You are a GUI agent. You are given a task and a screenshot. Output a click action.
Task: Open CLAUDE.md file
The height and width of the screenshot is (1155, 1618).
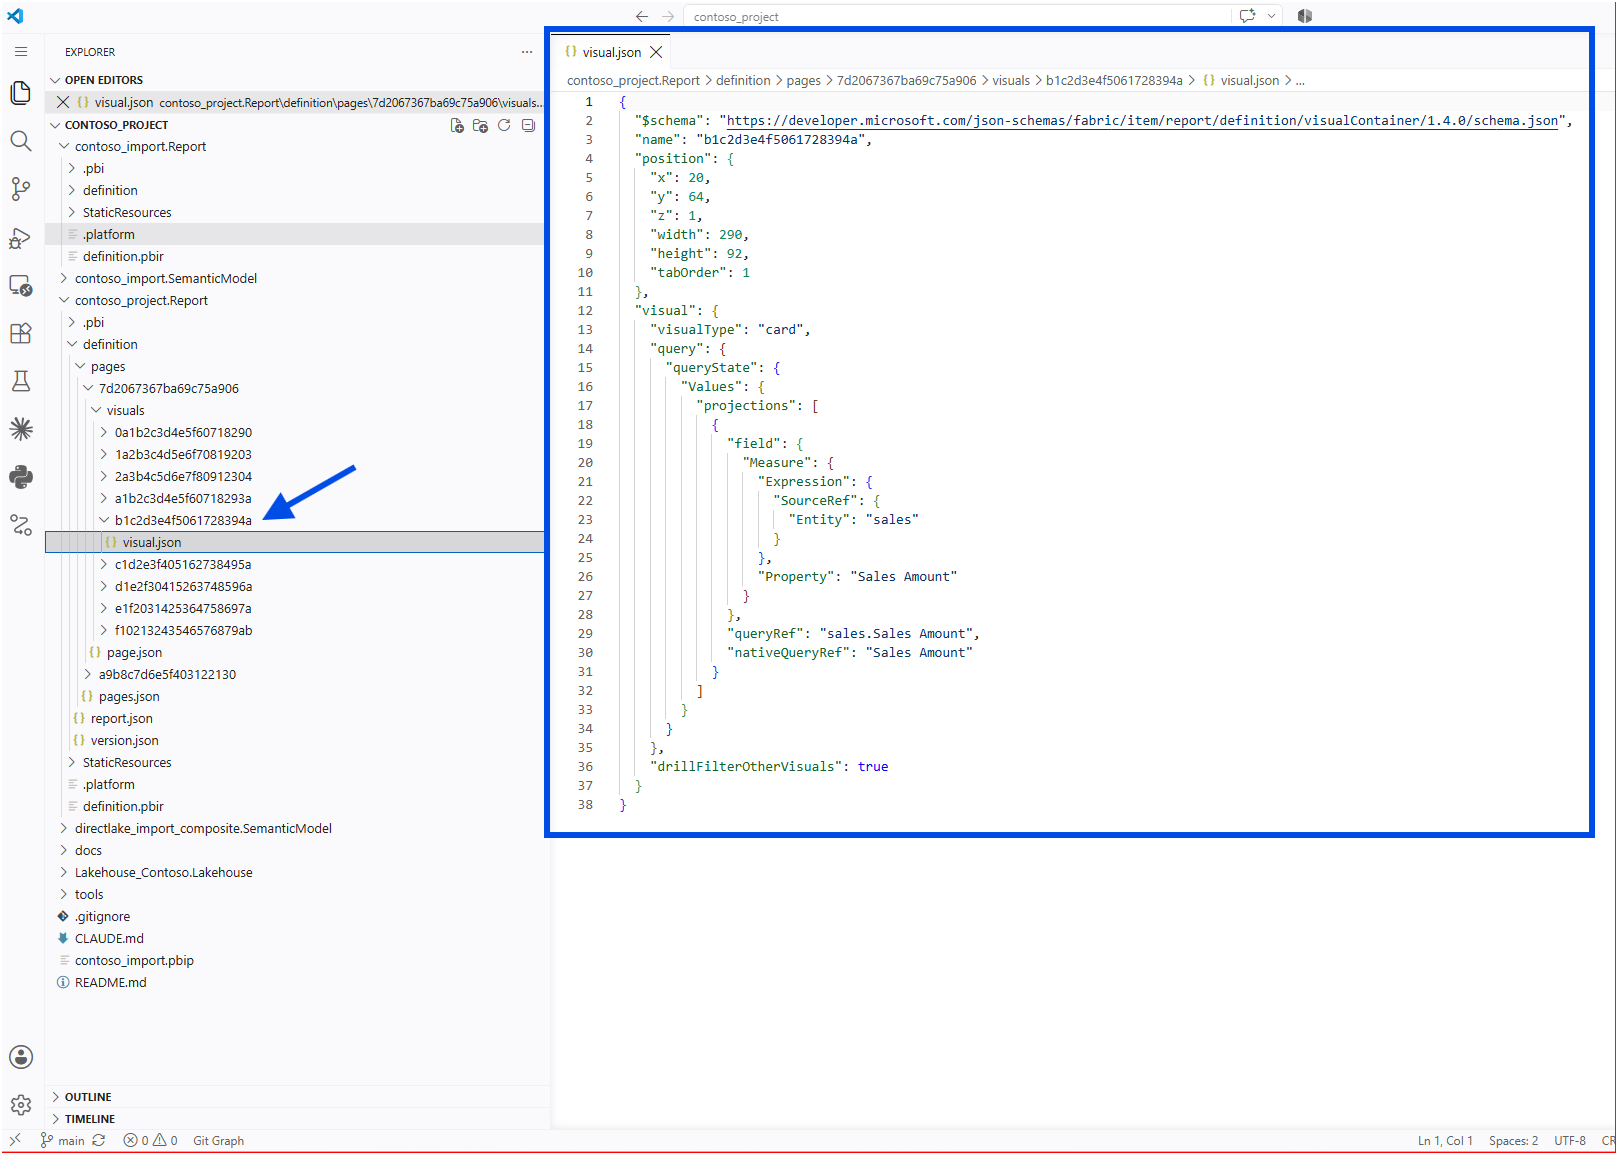tap(109, 938)
